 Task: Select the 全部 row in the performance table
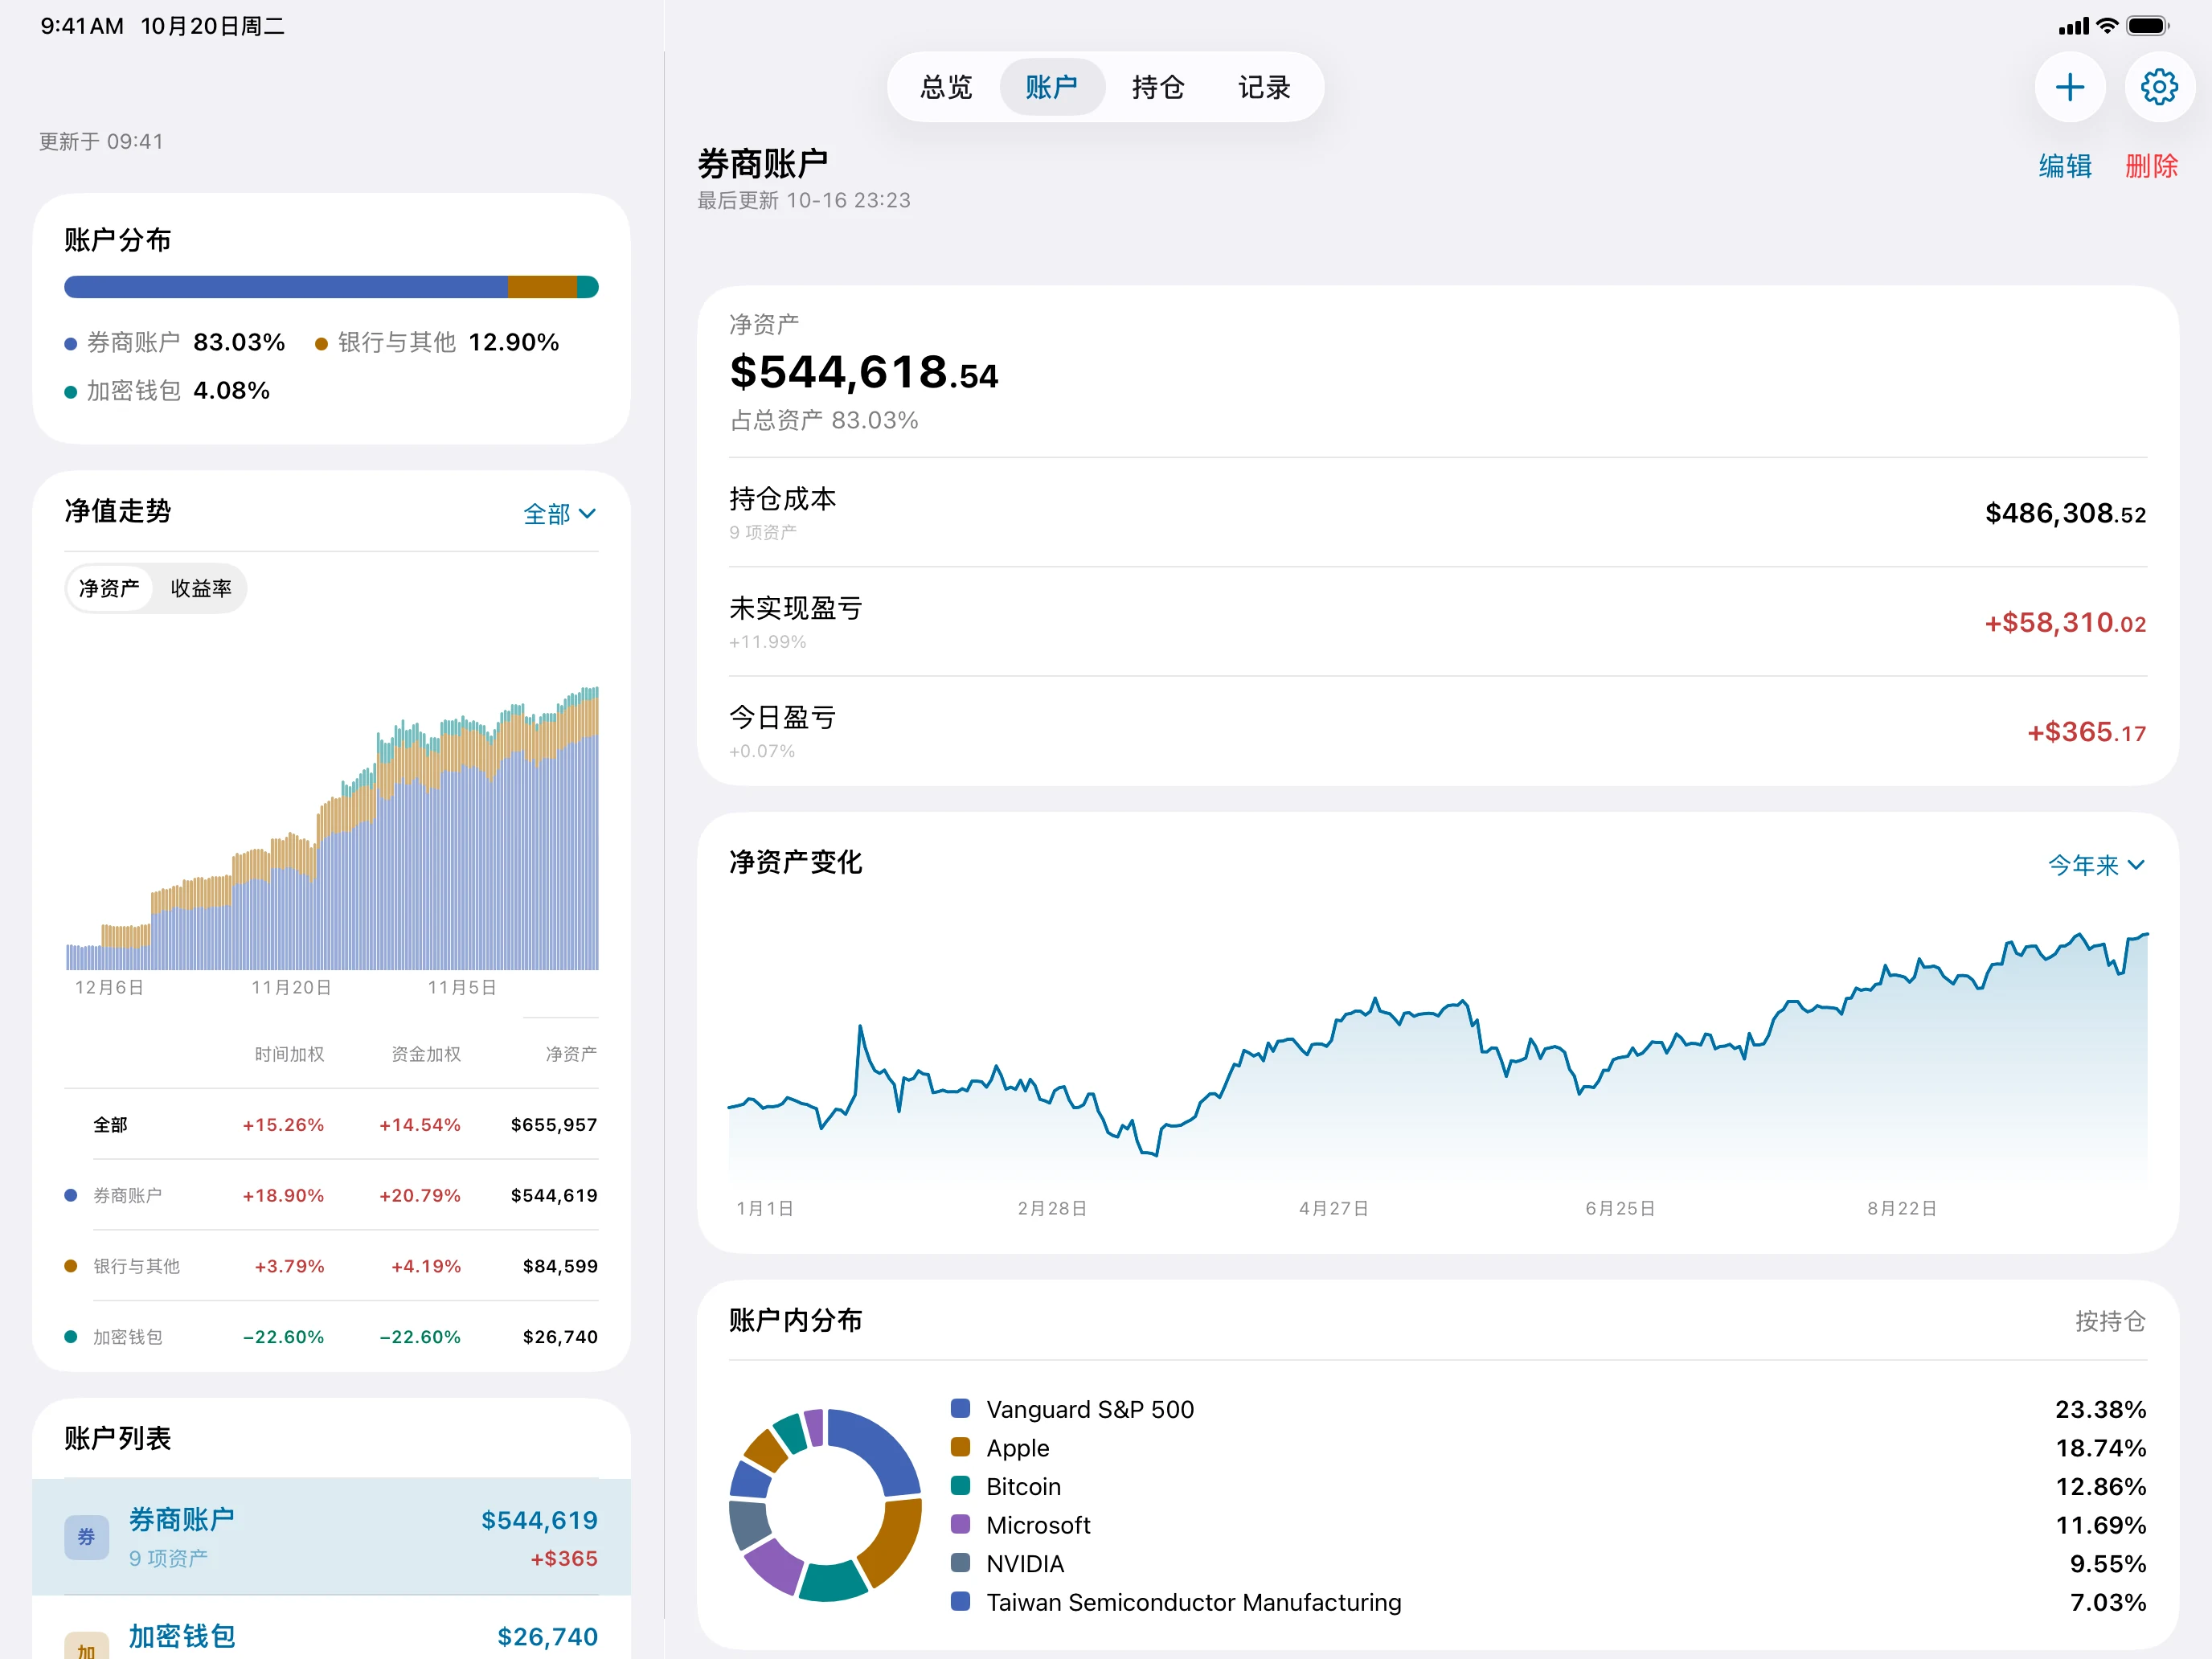(x=331, y=1125)
